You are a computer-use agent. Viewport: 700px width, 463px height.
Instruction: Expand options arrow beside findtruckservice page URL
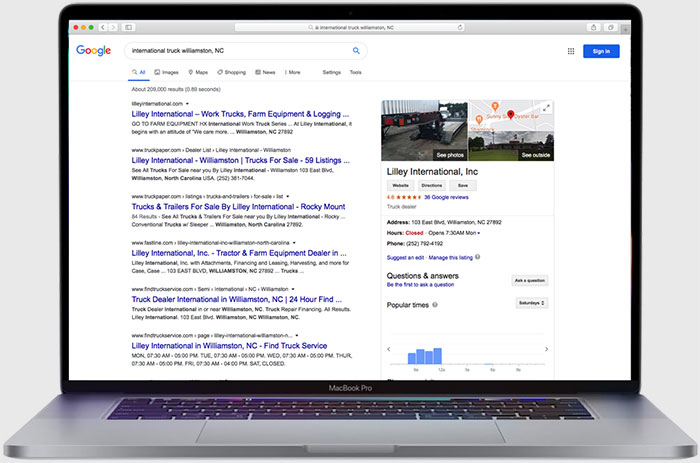(x=297, y=336)
